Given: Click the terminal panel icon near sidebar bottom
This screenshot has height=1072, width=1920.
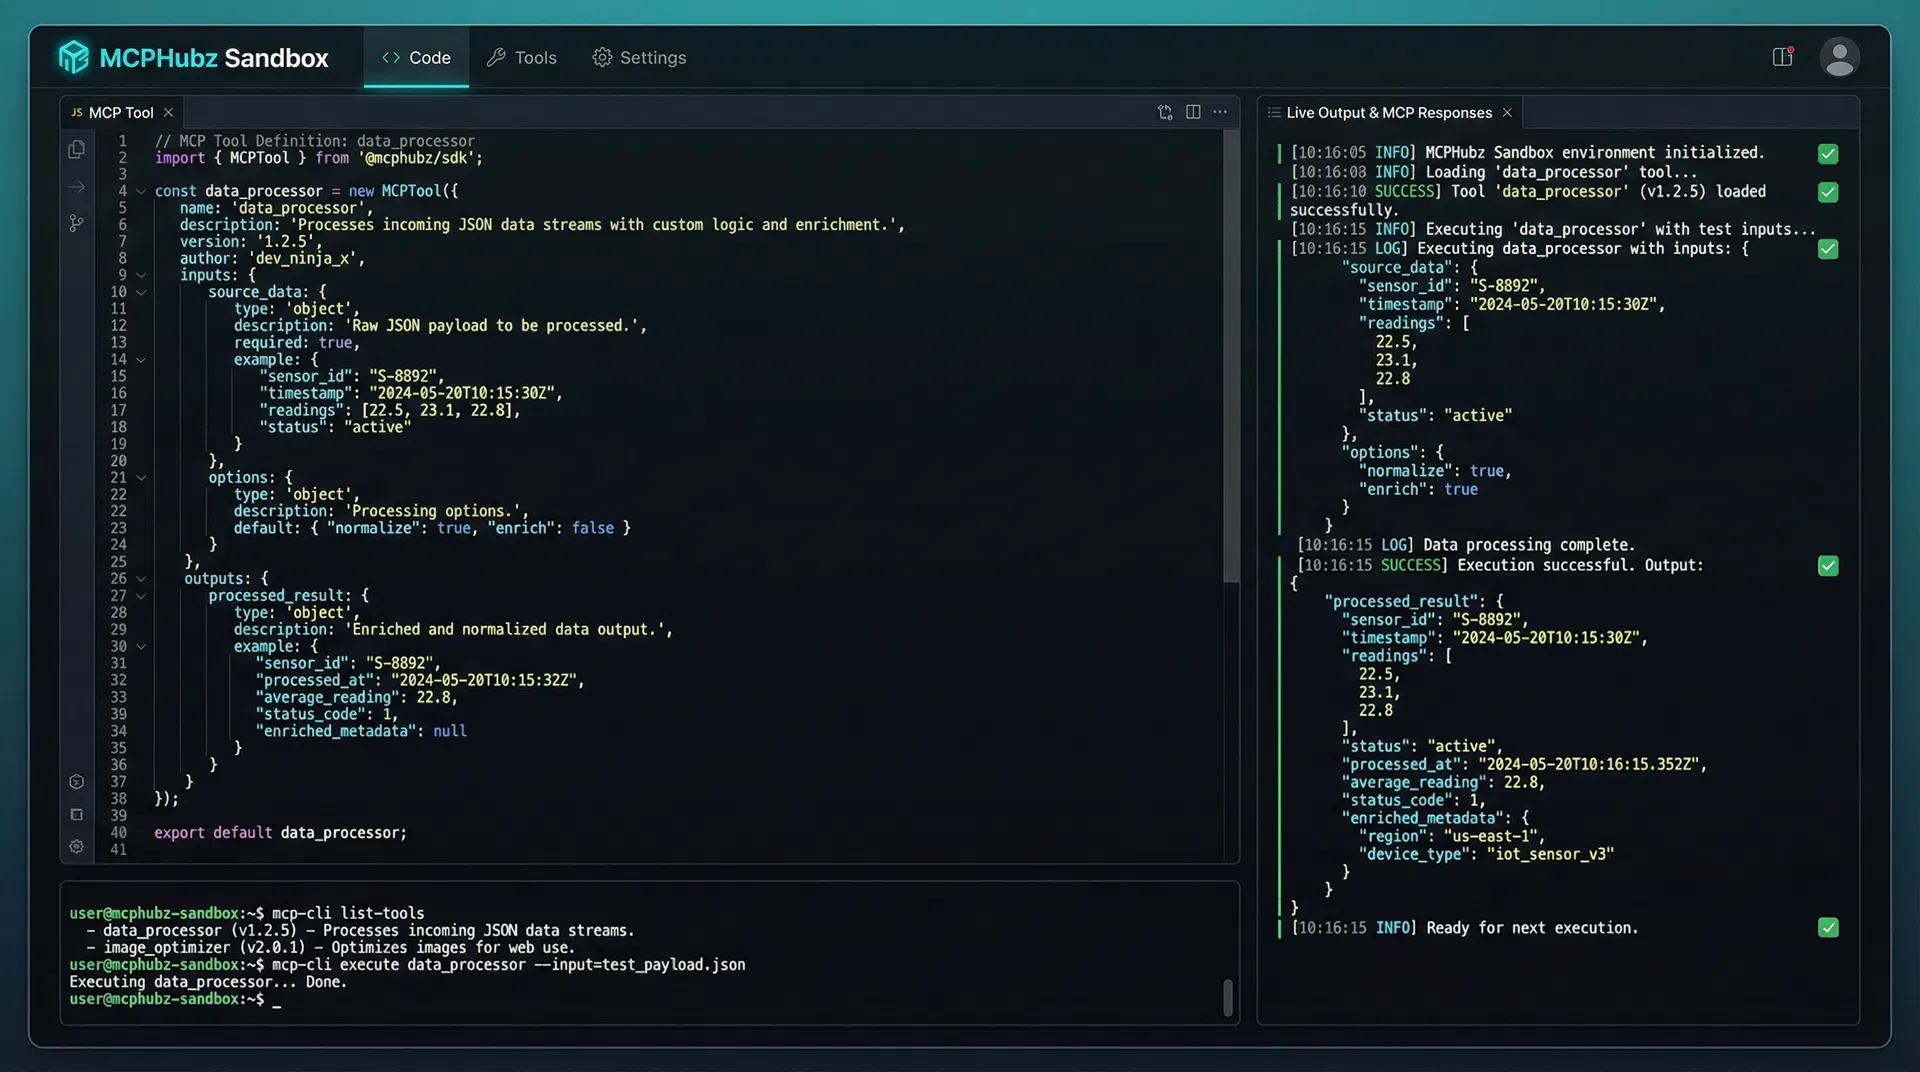Looking at the screenshot, I should [77, 814].
